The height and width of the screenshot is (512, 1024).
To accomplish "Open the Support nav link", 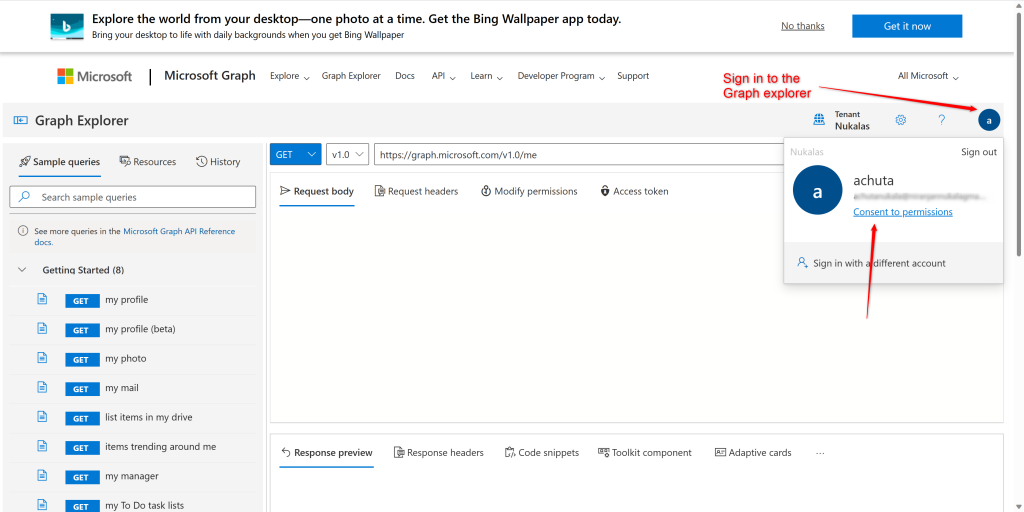I will point(633,76).
